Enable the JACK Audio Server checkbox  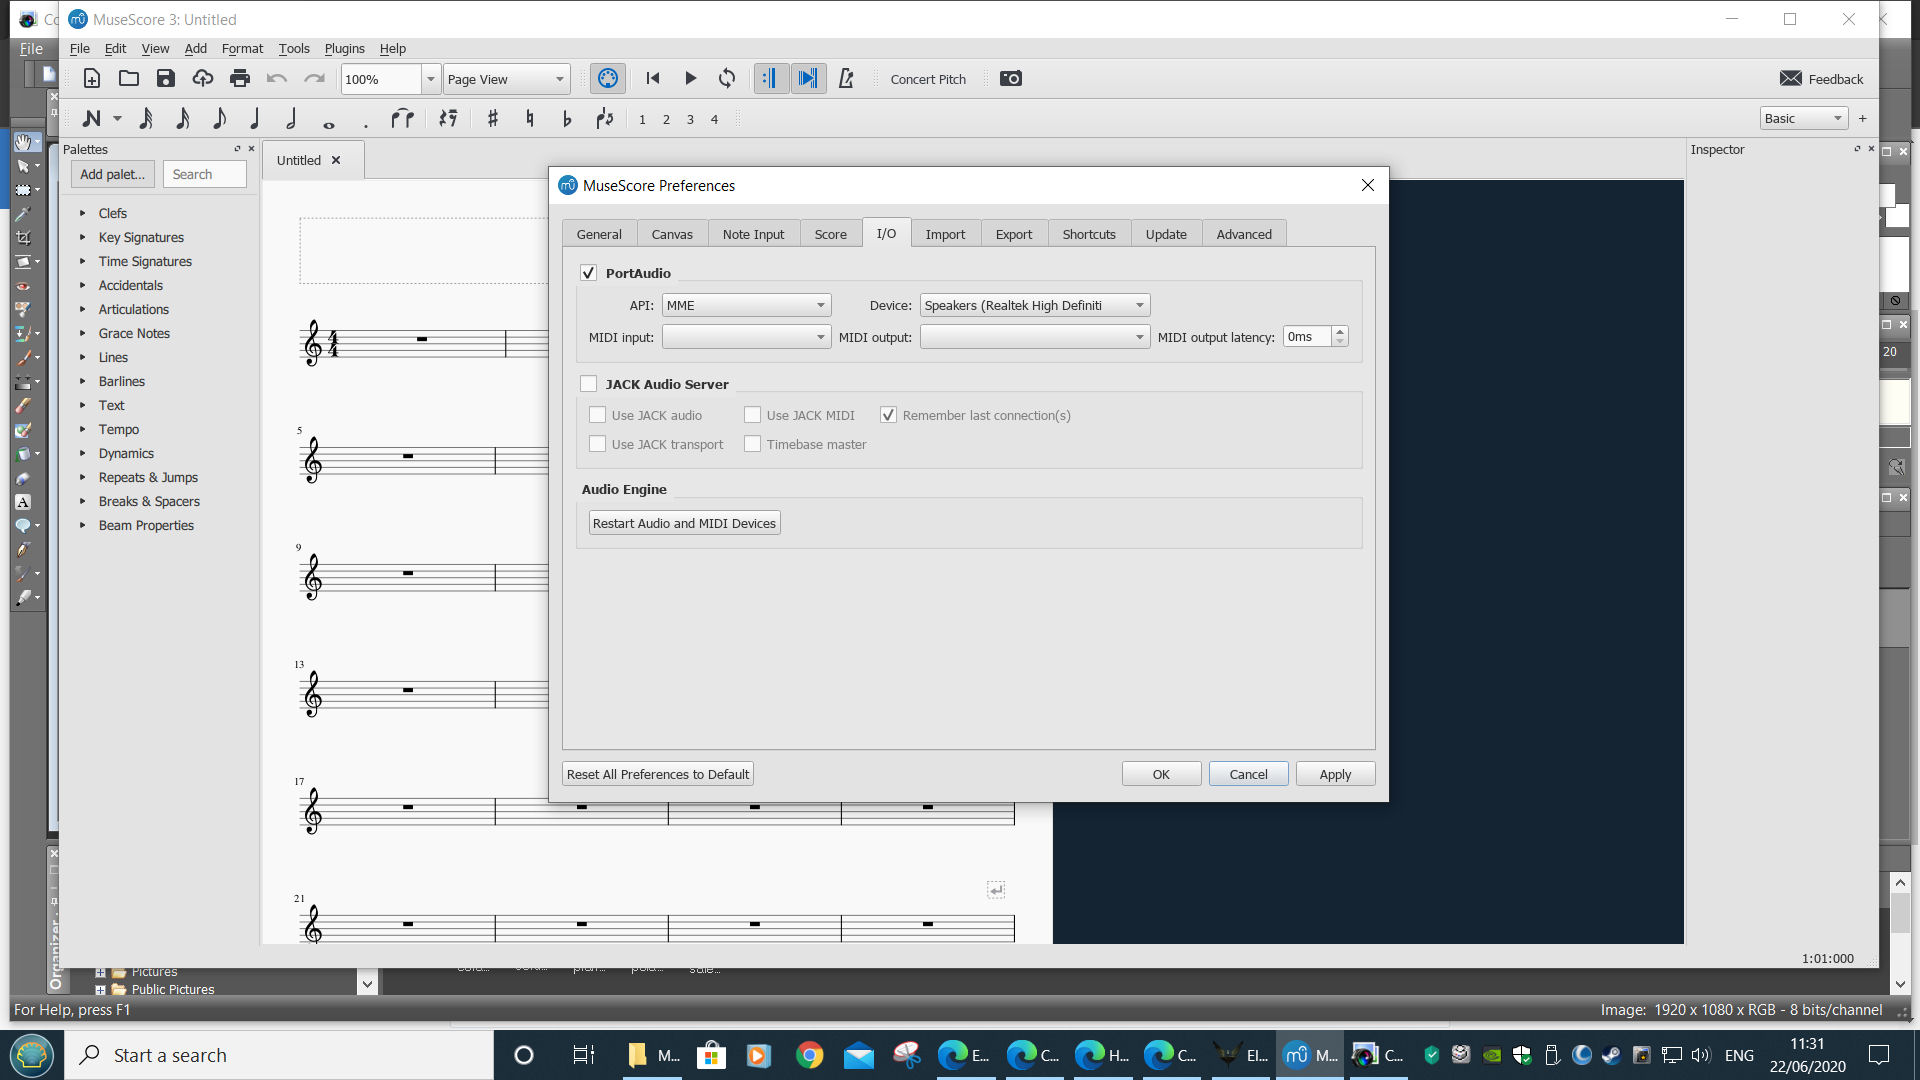[588, 384]
